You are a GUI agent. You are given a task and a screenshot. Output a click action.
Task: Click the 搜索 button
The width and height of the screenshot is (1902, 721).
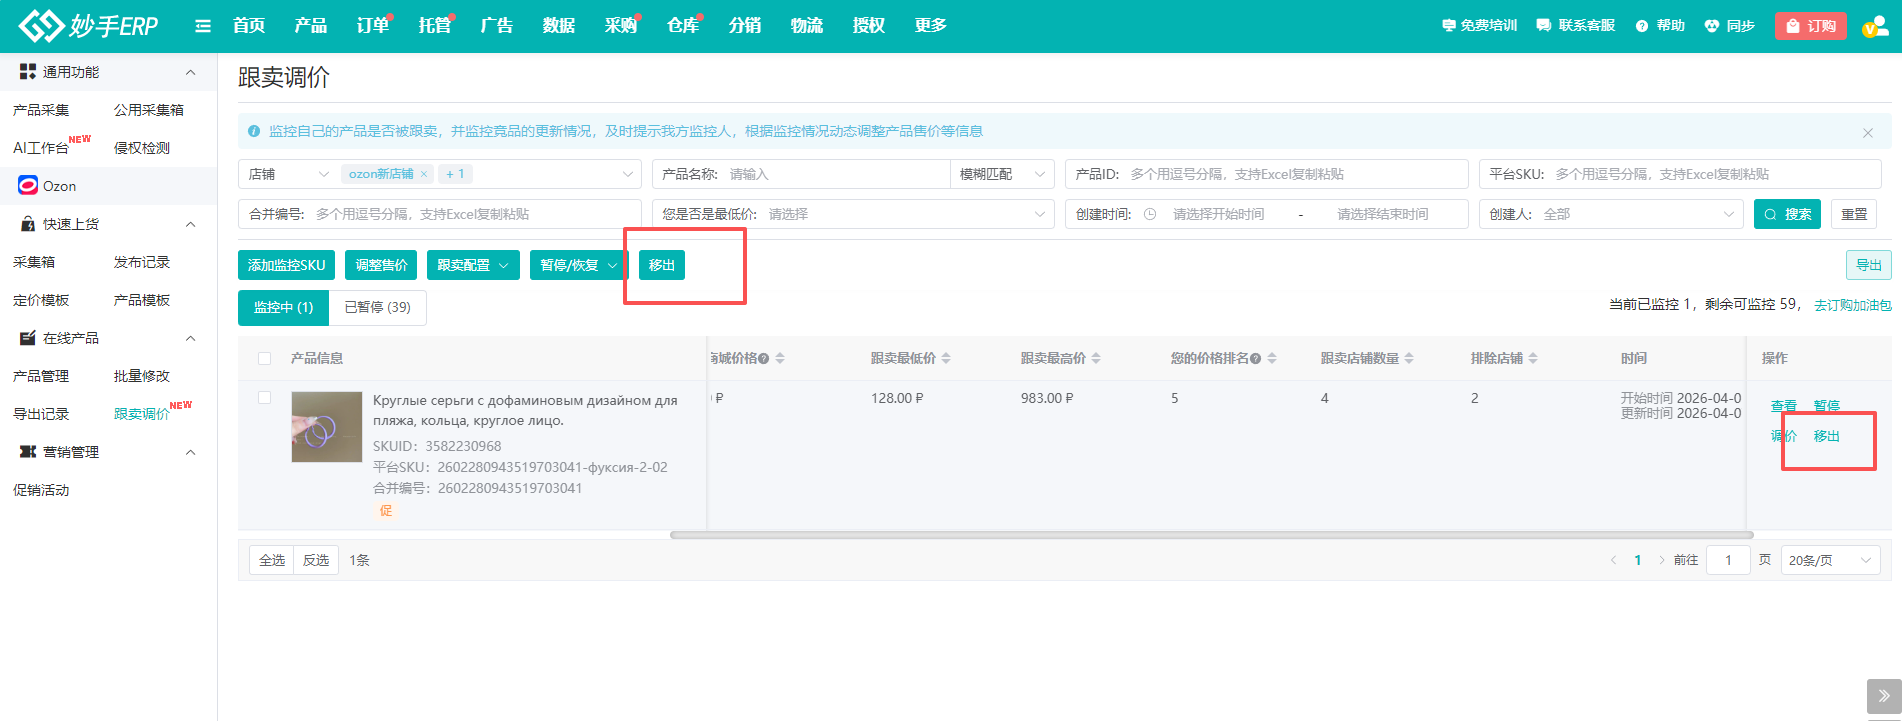(x=1788, y=214)
